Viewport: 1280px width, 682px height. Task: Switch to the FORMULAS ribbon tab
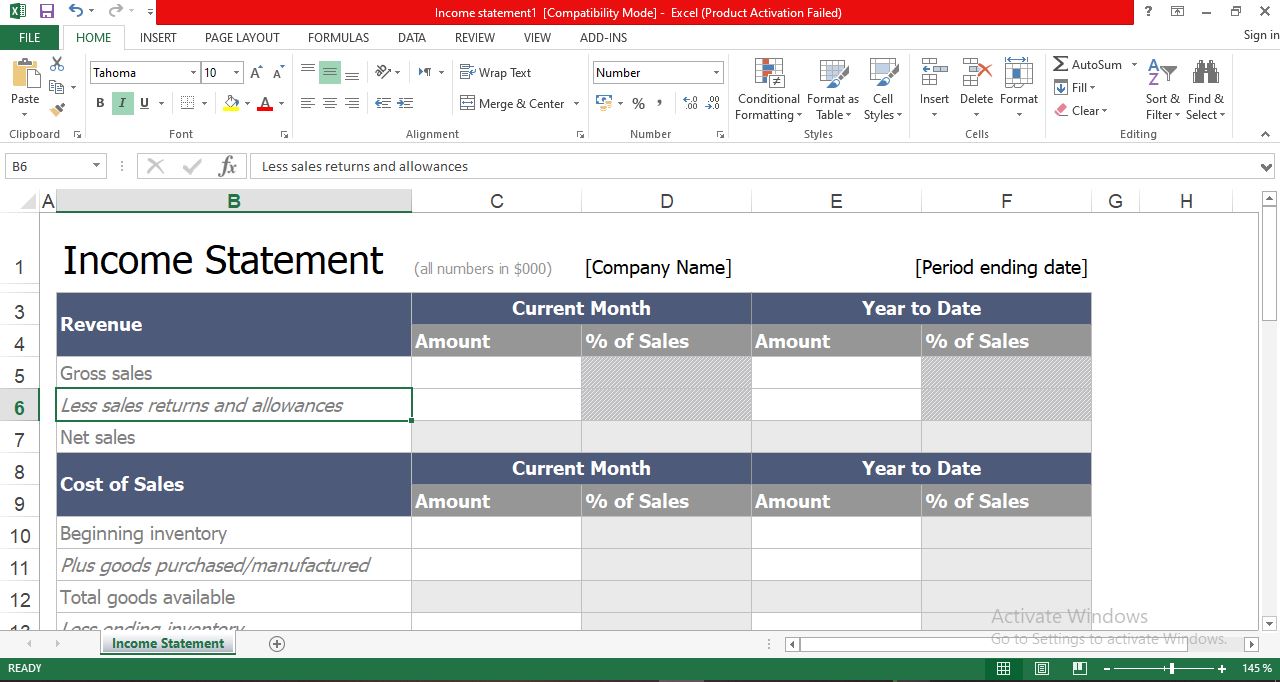click(x=338, y=37)
